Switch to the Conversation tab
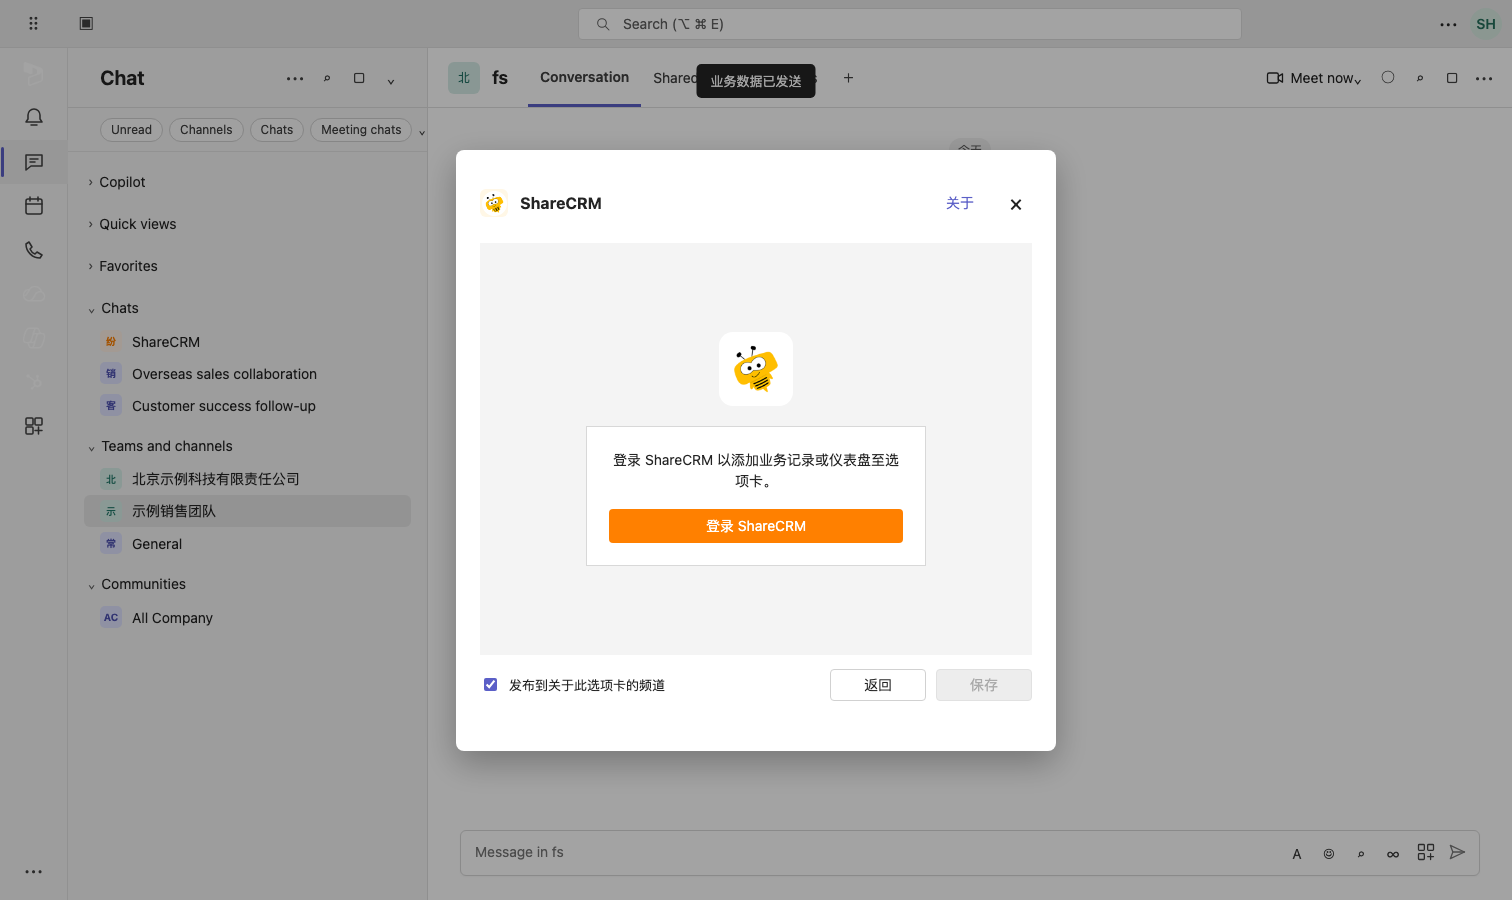1512x900 pixels. 585,77
